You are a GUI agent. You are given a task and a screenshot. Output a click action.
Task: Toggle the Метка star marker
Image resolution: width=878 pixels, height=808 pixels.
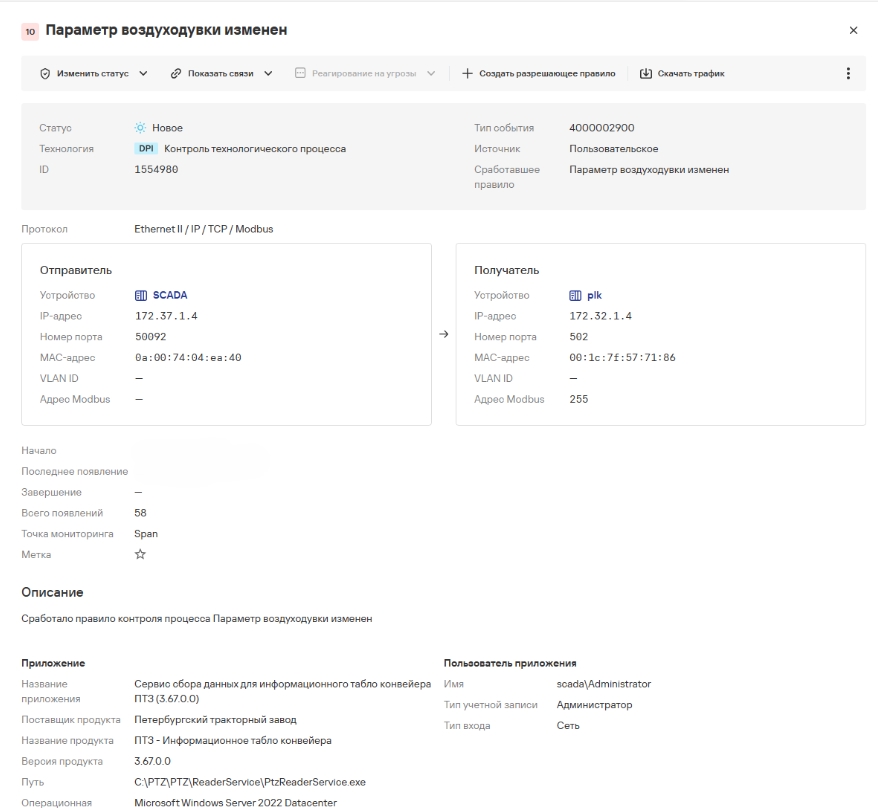point(140,554)
